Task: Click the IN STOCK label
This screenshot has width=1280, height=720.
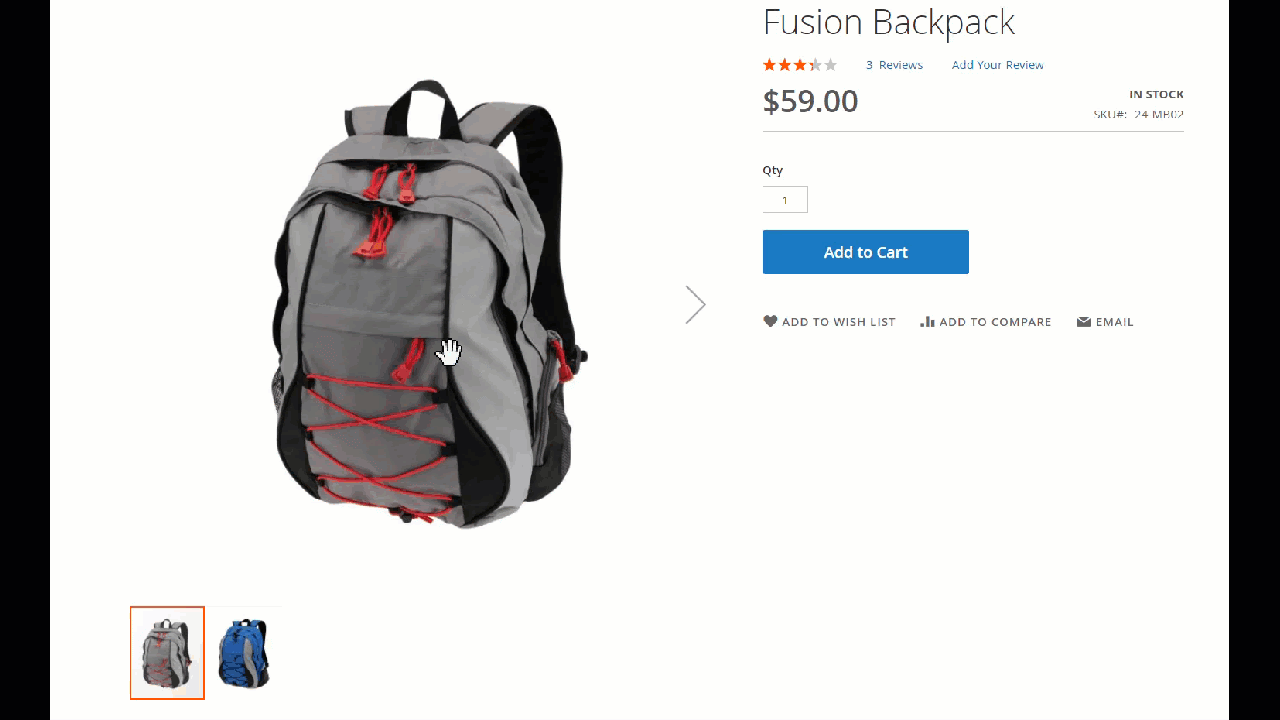Action: point(1156,95)
